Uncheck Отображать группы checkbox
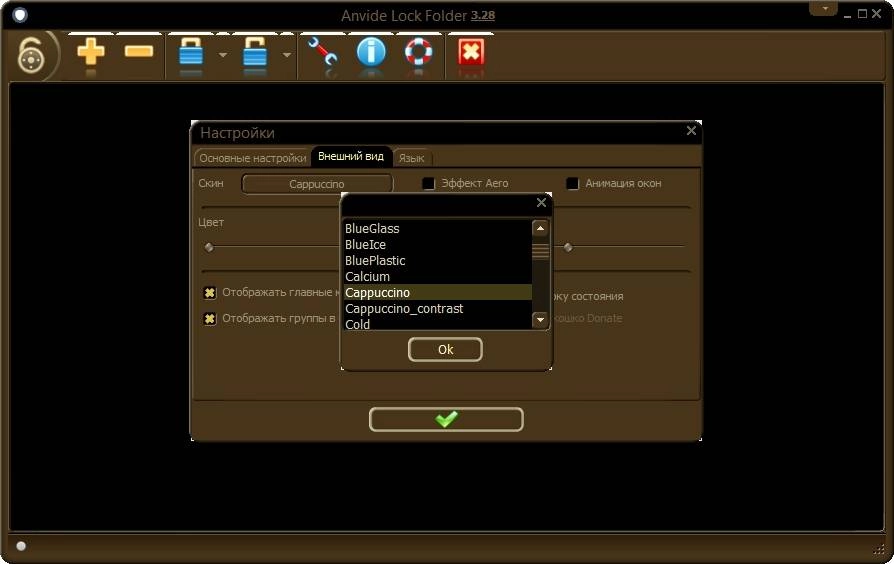This screenshot has height=564, width=894. pos(210,319)
